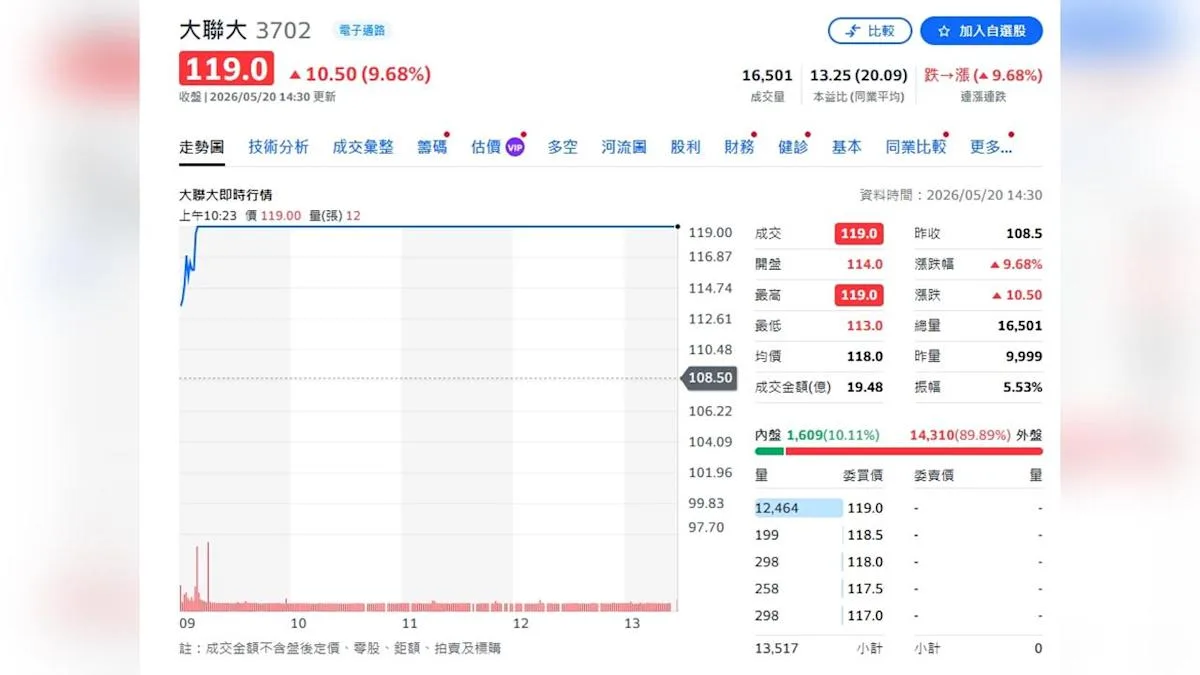Open the 估價 VIP tab
Image resolution: width=1200 pixels, height=675 pixels.
click(497, 147)
